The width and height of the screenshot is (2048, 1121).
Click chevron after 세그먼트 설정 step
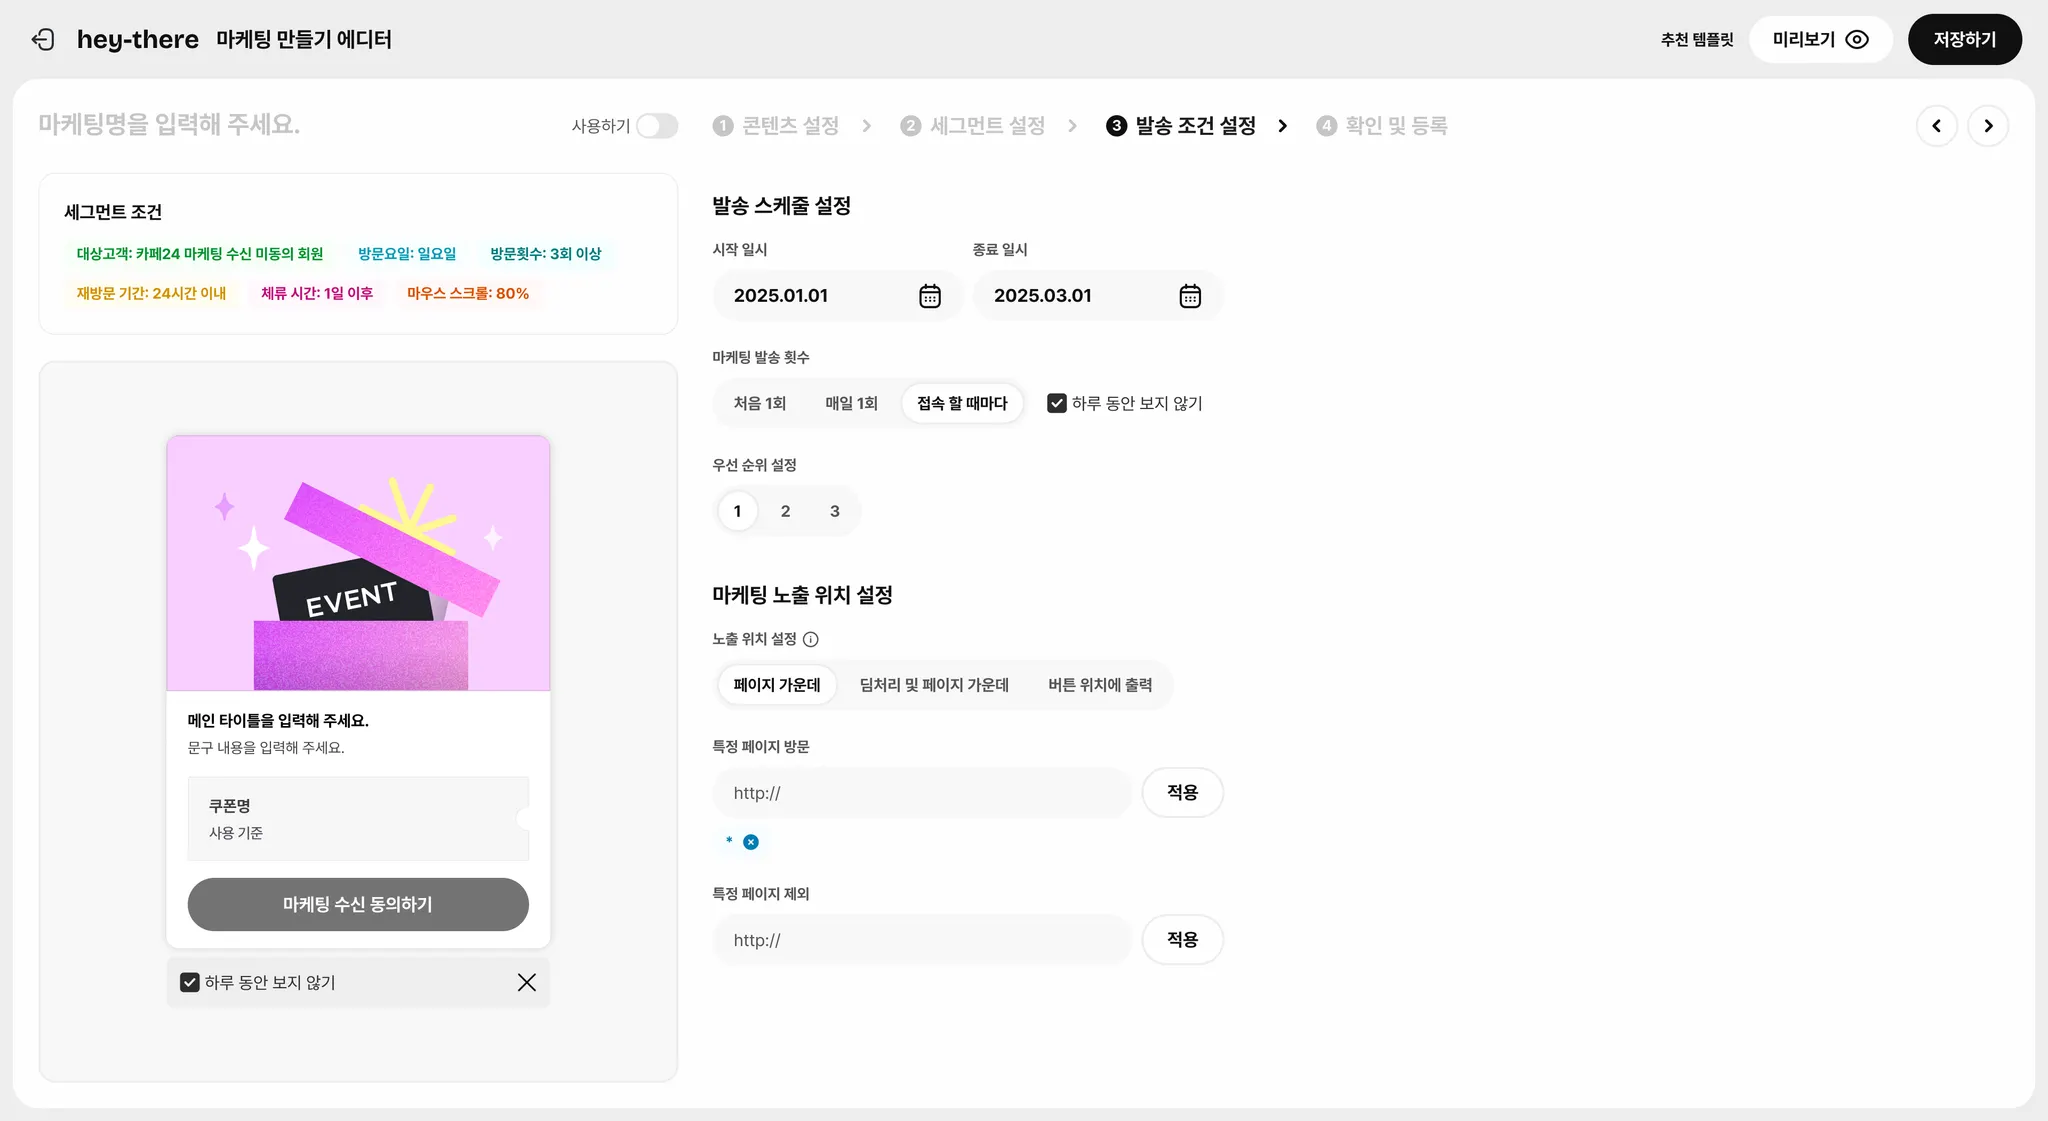(x=1072, y=126)
